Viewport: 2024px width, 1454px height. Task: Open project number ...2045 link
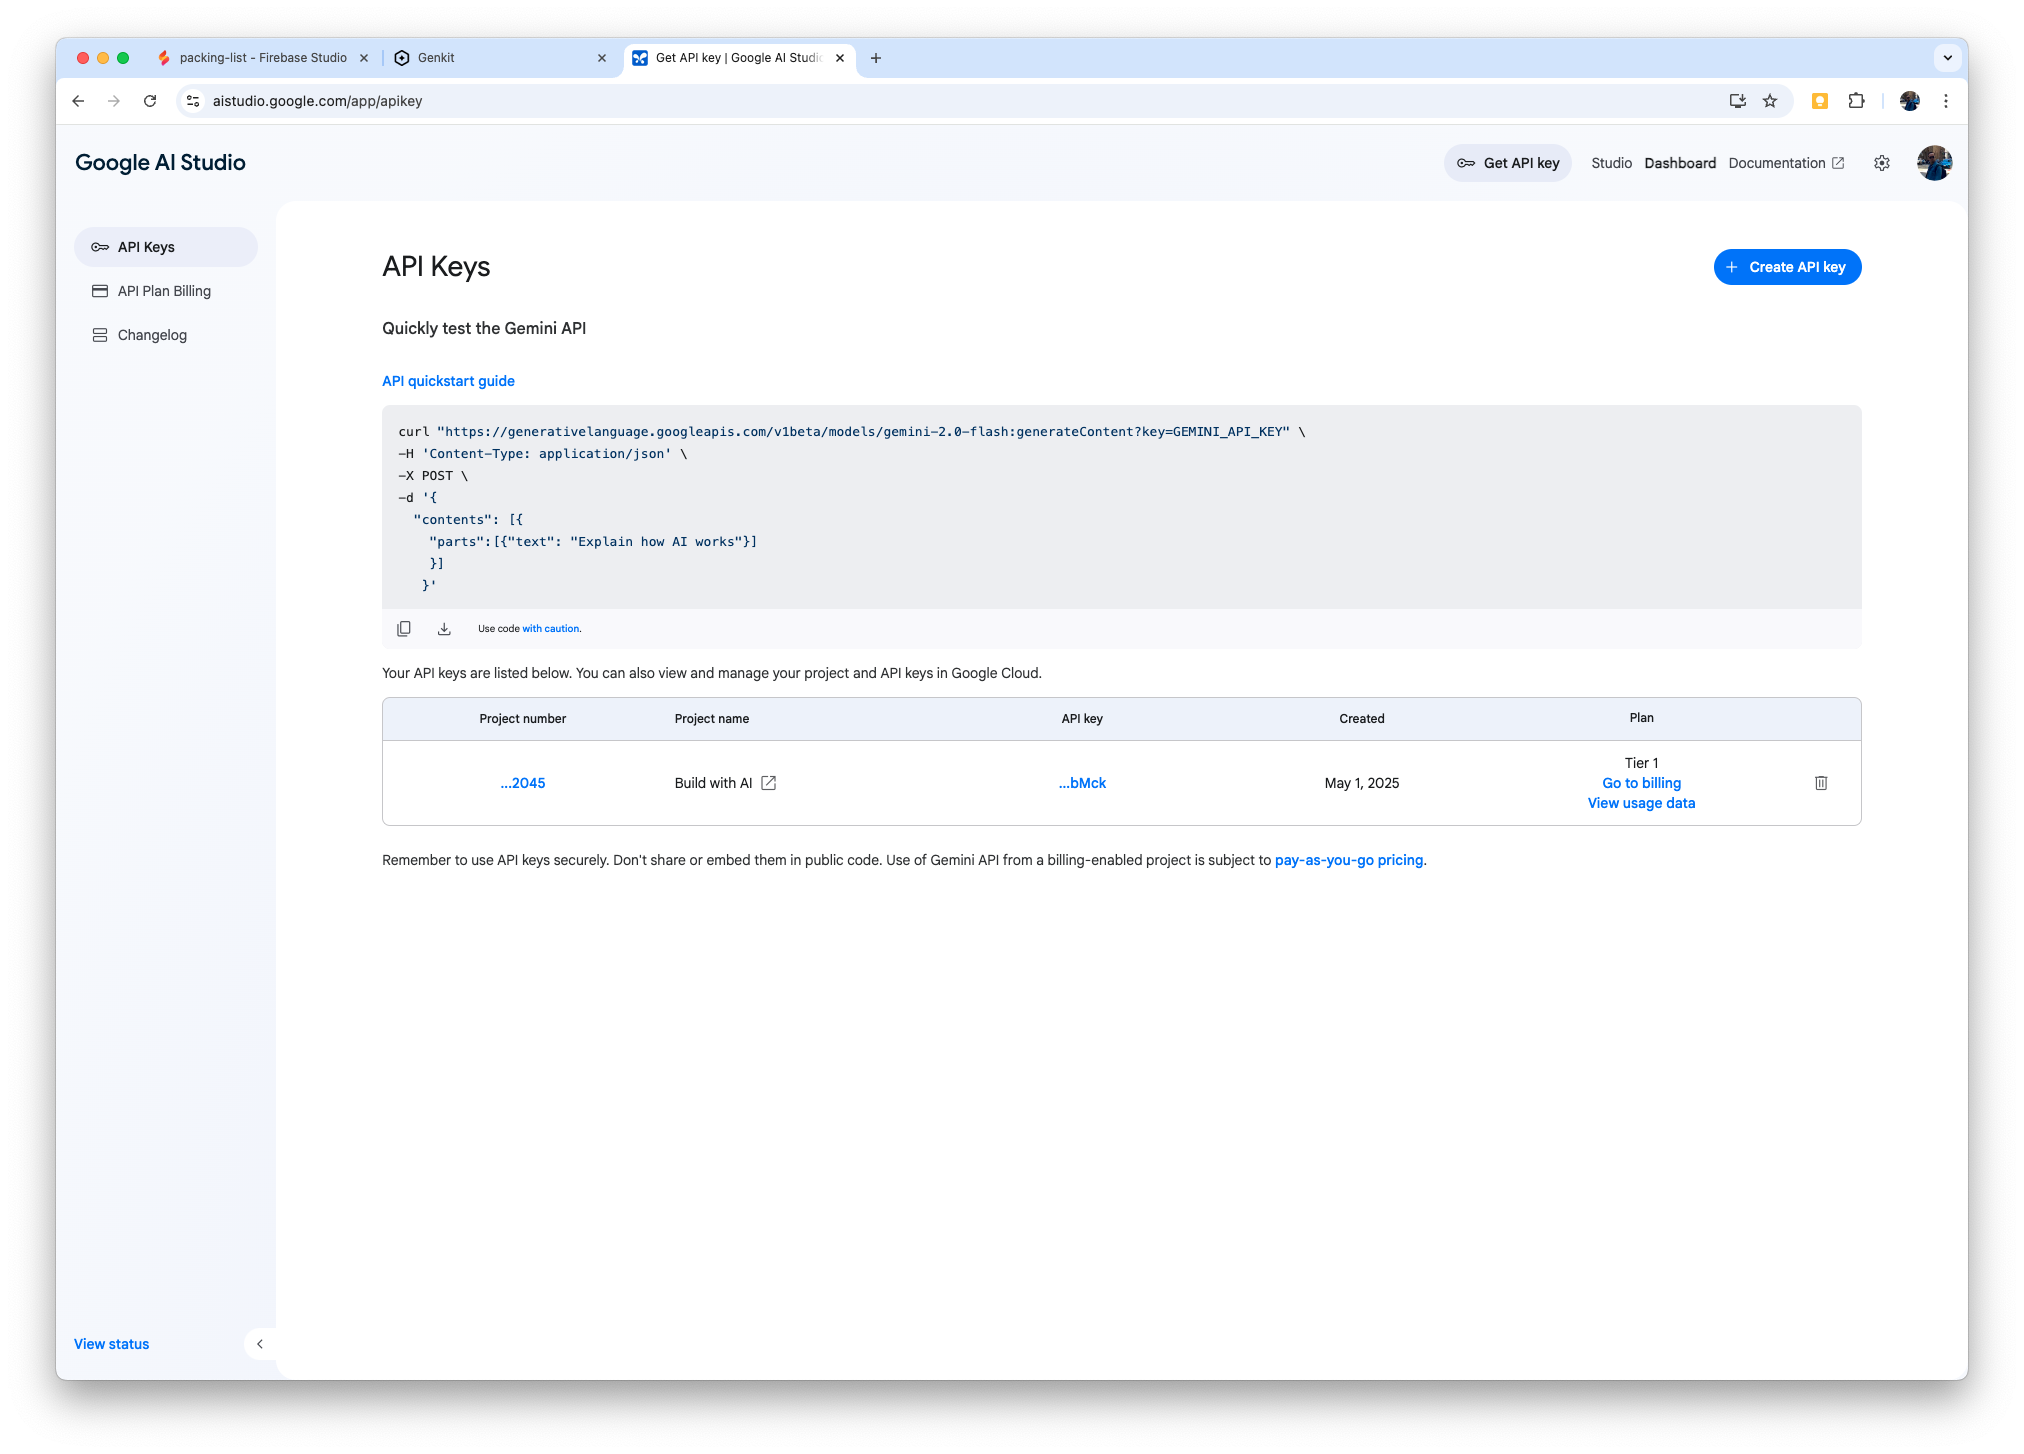pos(523,783)
